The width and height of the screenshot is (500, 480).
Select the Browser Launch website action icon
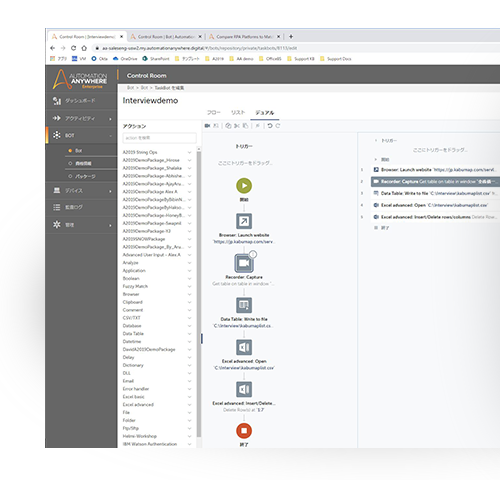point(244,221)
